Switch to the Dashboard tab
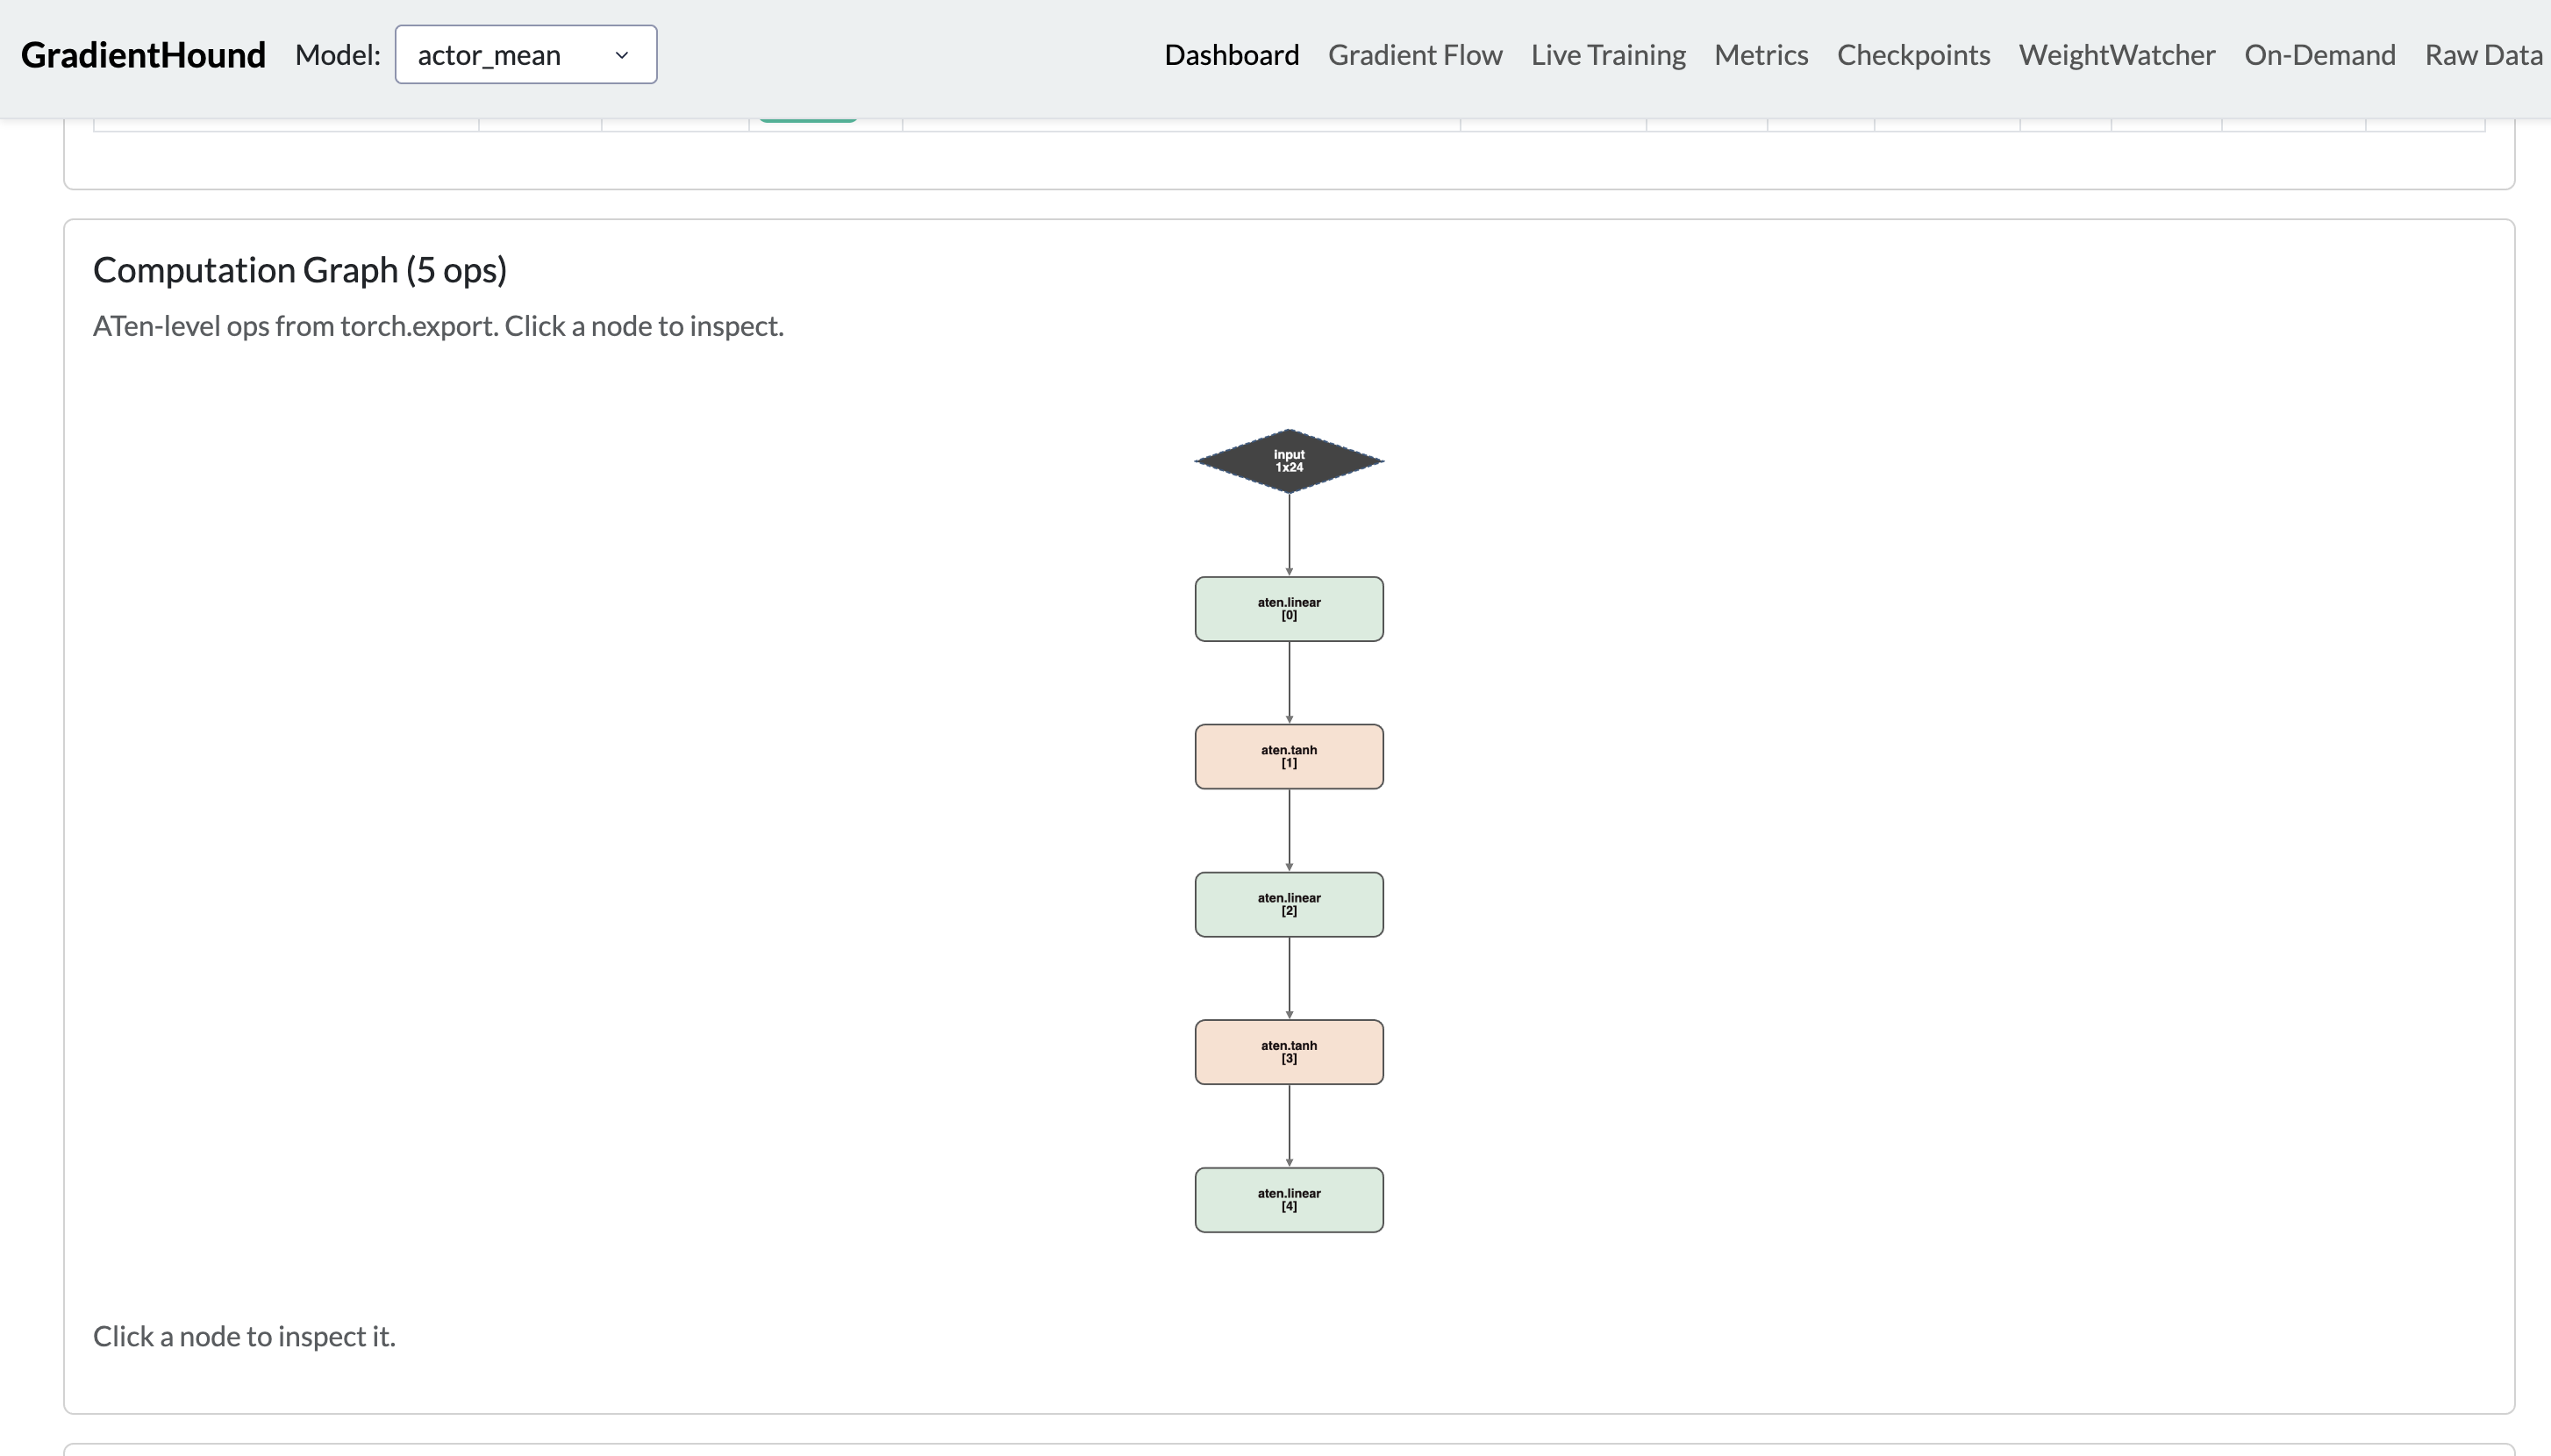The image size is (2551, 1456). pos(1231,55)
